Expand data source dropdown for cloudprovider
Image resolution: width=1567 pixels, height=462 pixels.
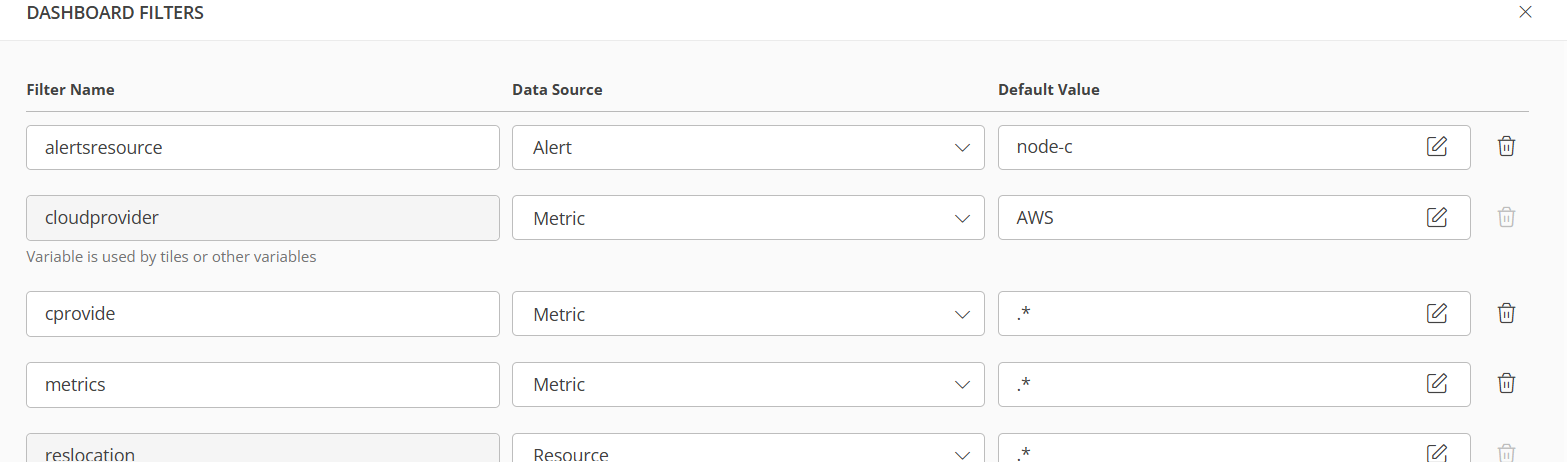click(747, 217)
